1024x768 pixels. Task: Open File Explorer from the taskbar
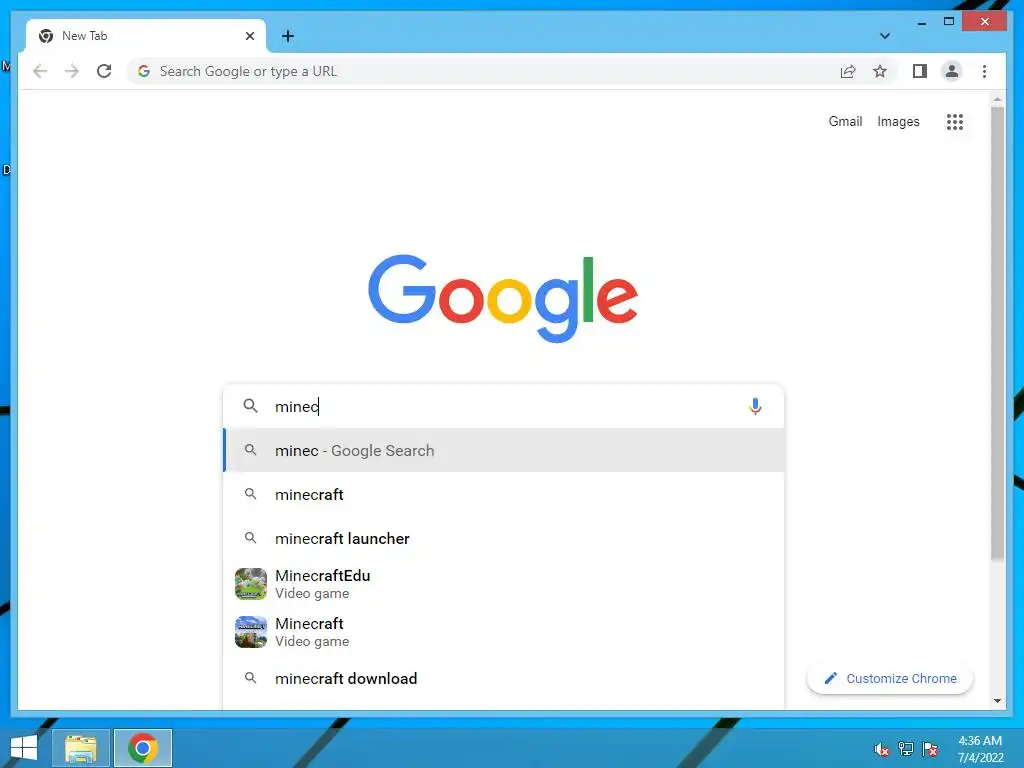point(81,748)
